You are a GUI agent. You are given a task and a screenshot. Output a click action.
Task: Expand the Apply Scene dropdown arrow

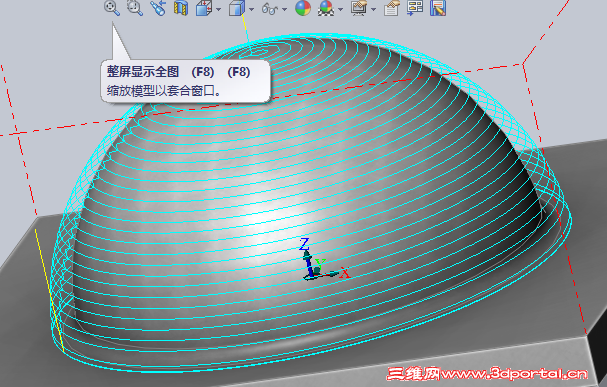pyautogui.click(x=340, y=9)
